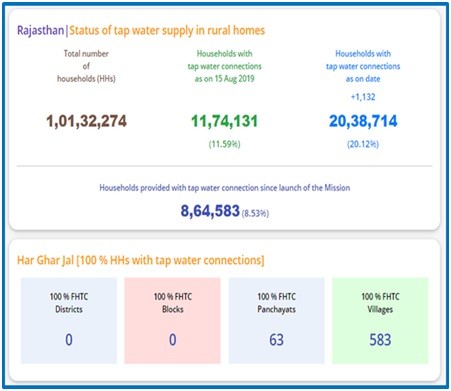This screenshot has height=391, width=451.
Task: Click the (20.12%) percentage text
Action: (x=363, y=144)
